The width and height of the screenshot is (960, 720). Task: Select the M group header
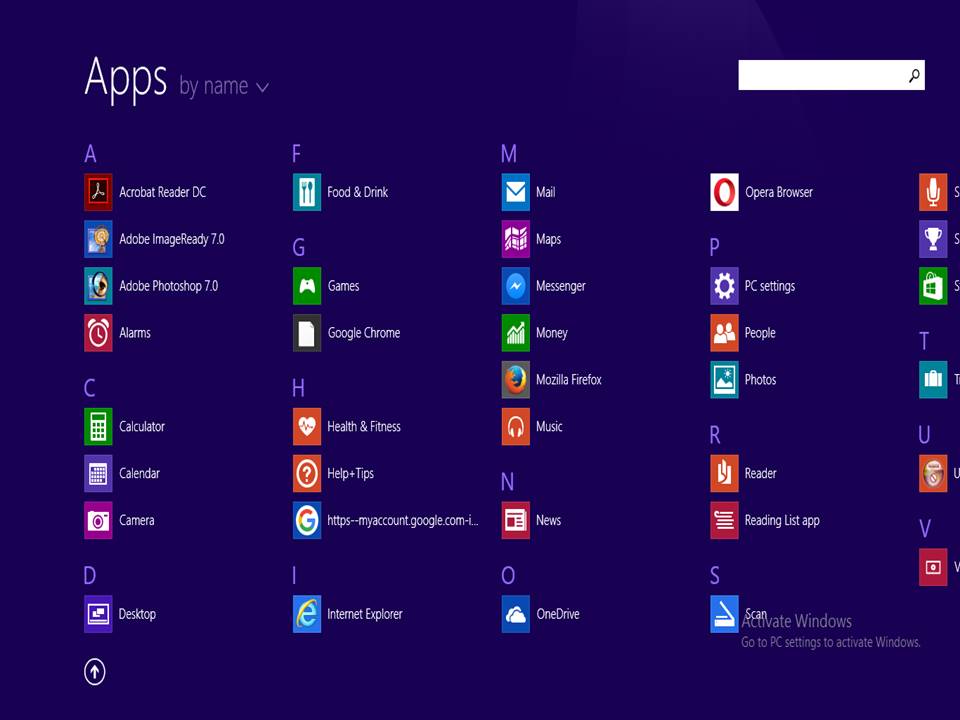(x=509, y=154)
